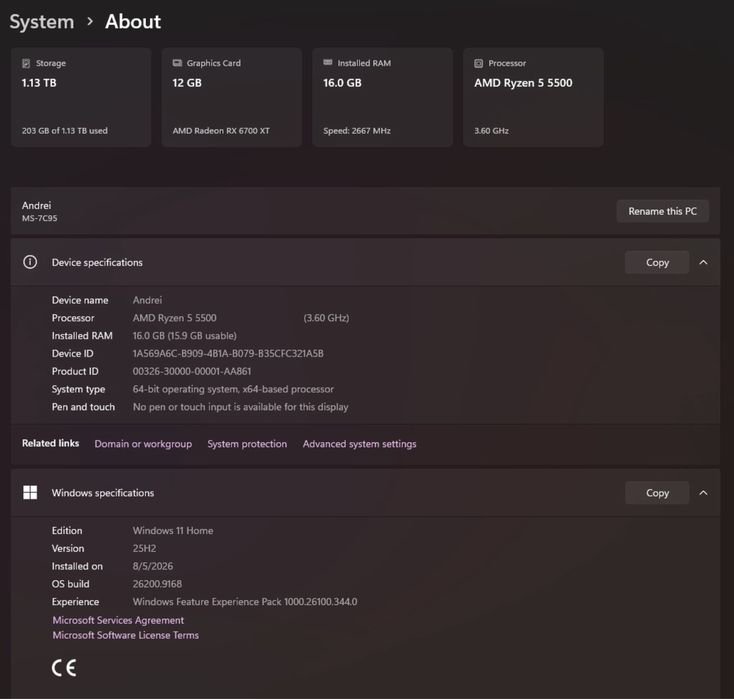Image resolution: width=734 pixels, height=699 pixels.
Task: Open System protection link
Action: [x=247, y=444]
